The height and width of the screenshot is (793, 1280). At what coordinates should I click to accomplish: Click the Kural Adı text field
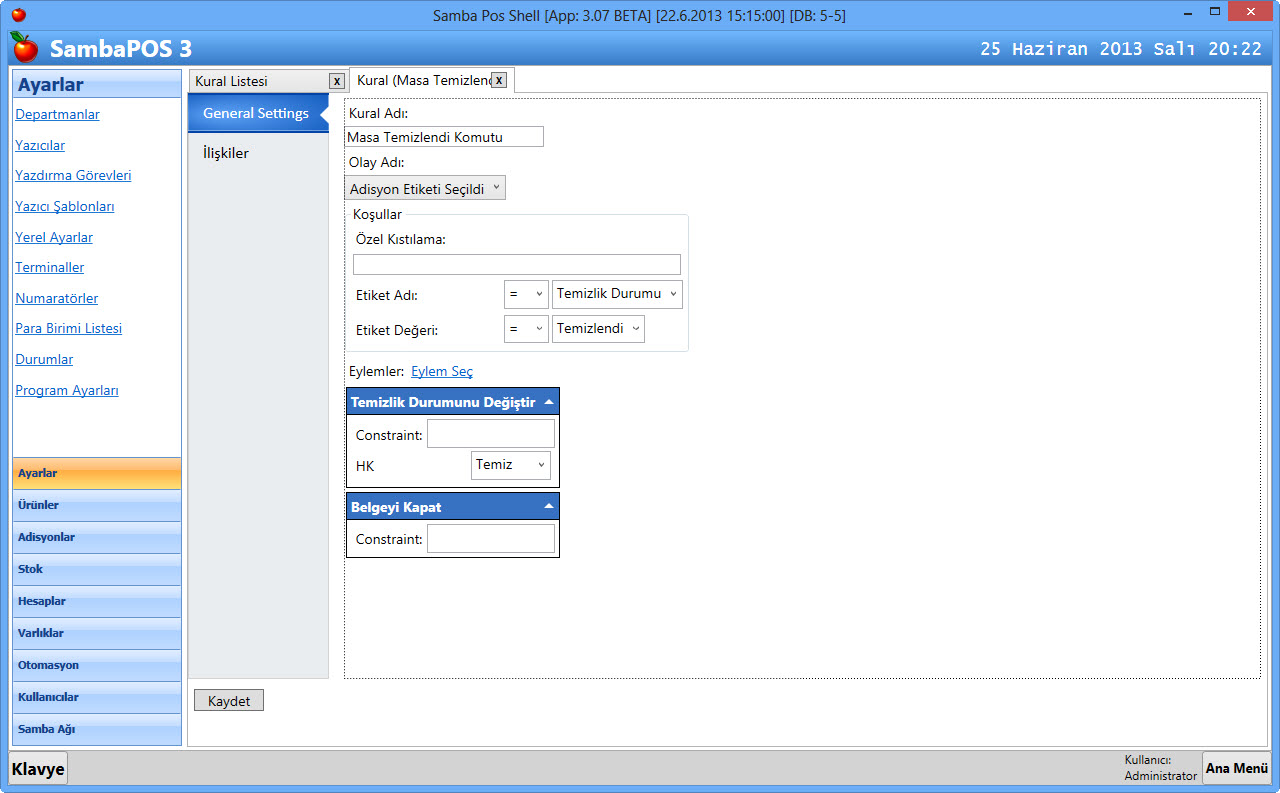coord(444,137)
